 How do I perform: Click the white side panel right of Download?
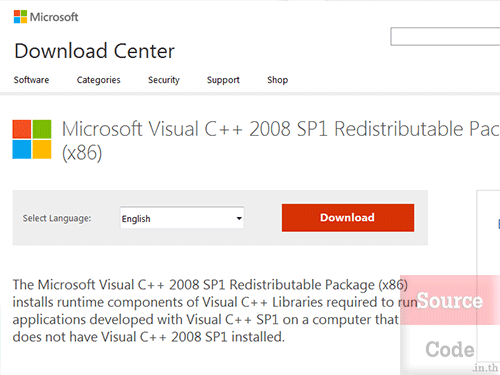488,233
